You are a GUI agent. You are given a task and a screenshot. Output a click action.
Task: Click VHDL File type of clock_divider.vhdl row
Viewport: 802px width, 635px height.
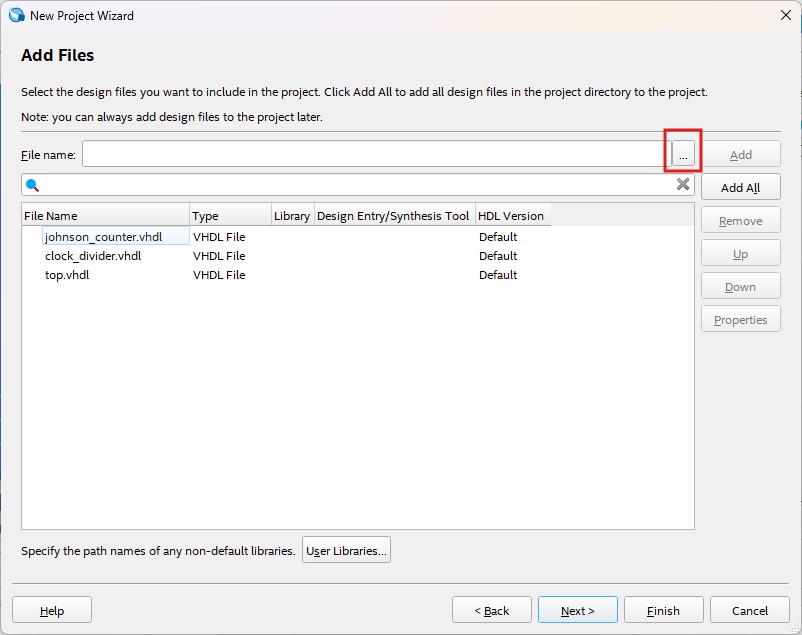click(219, 255)
